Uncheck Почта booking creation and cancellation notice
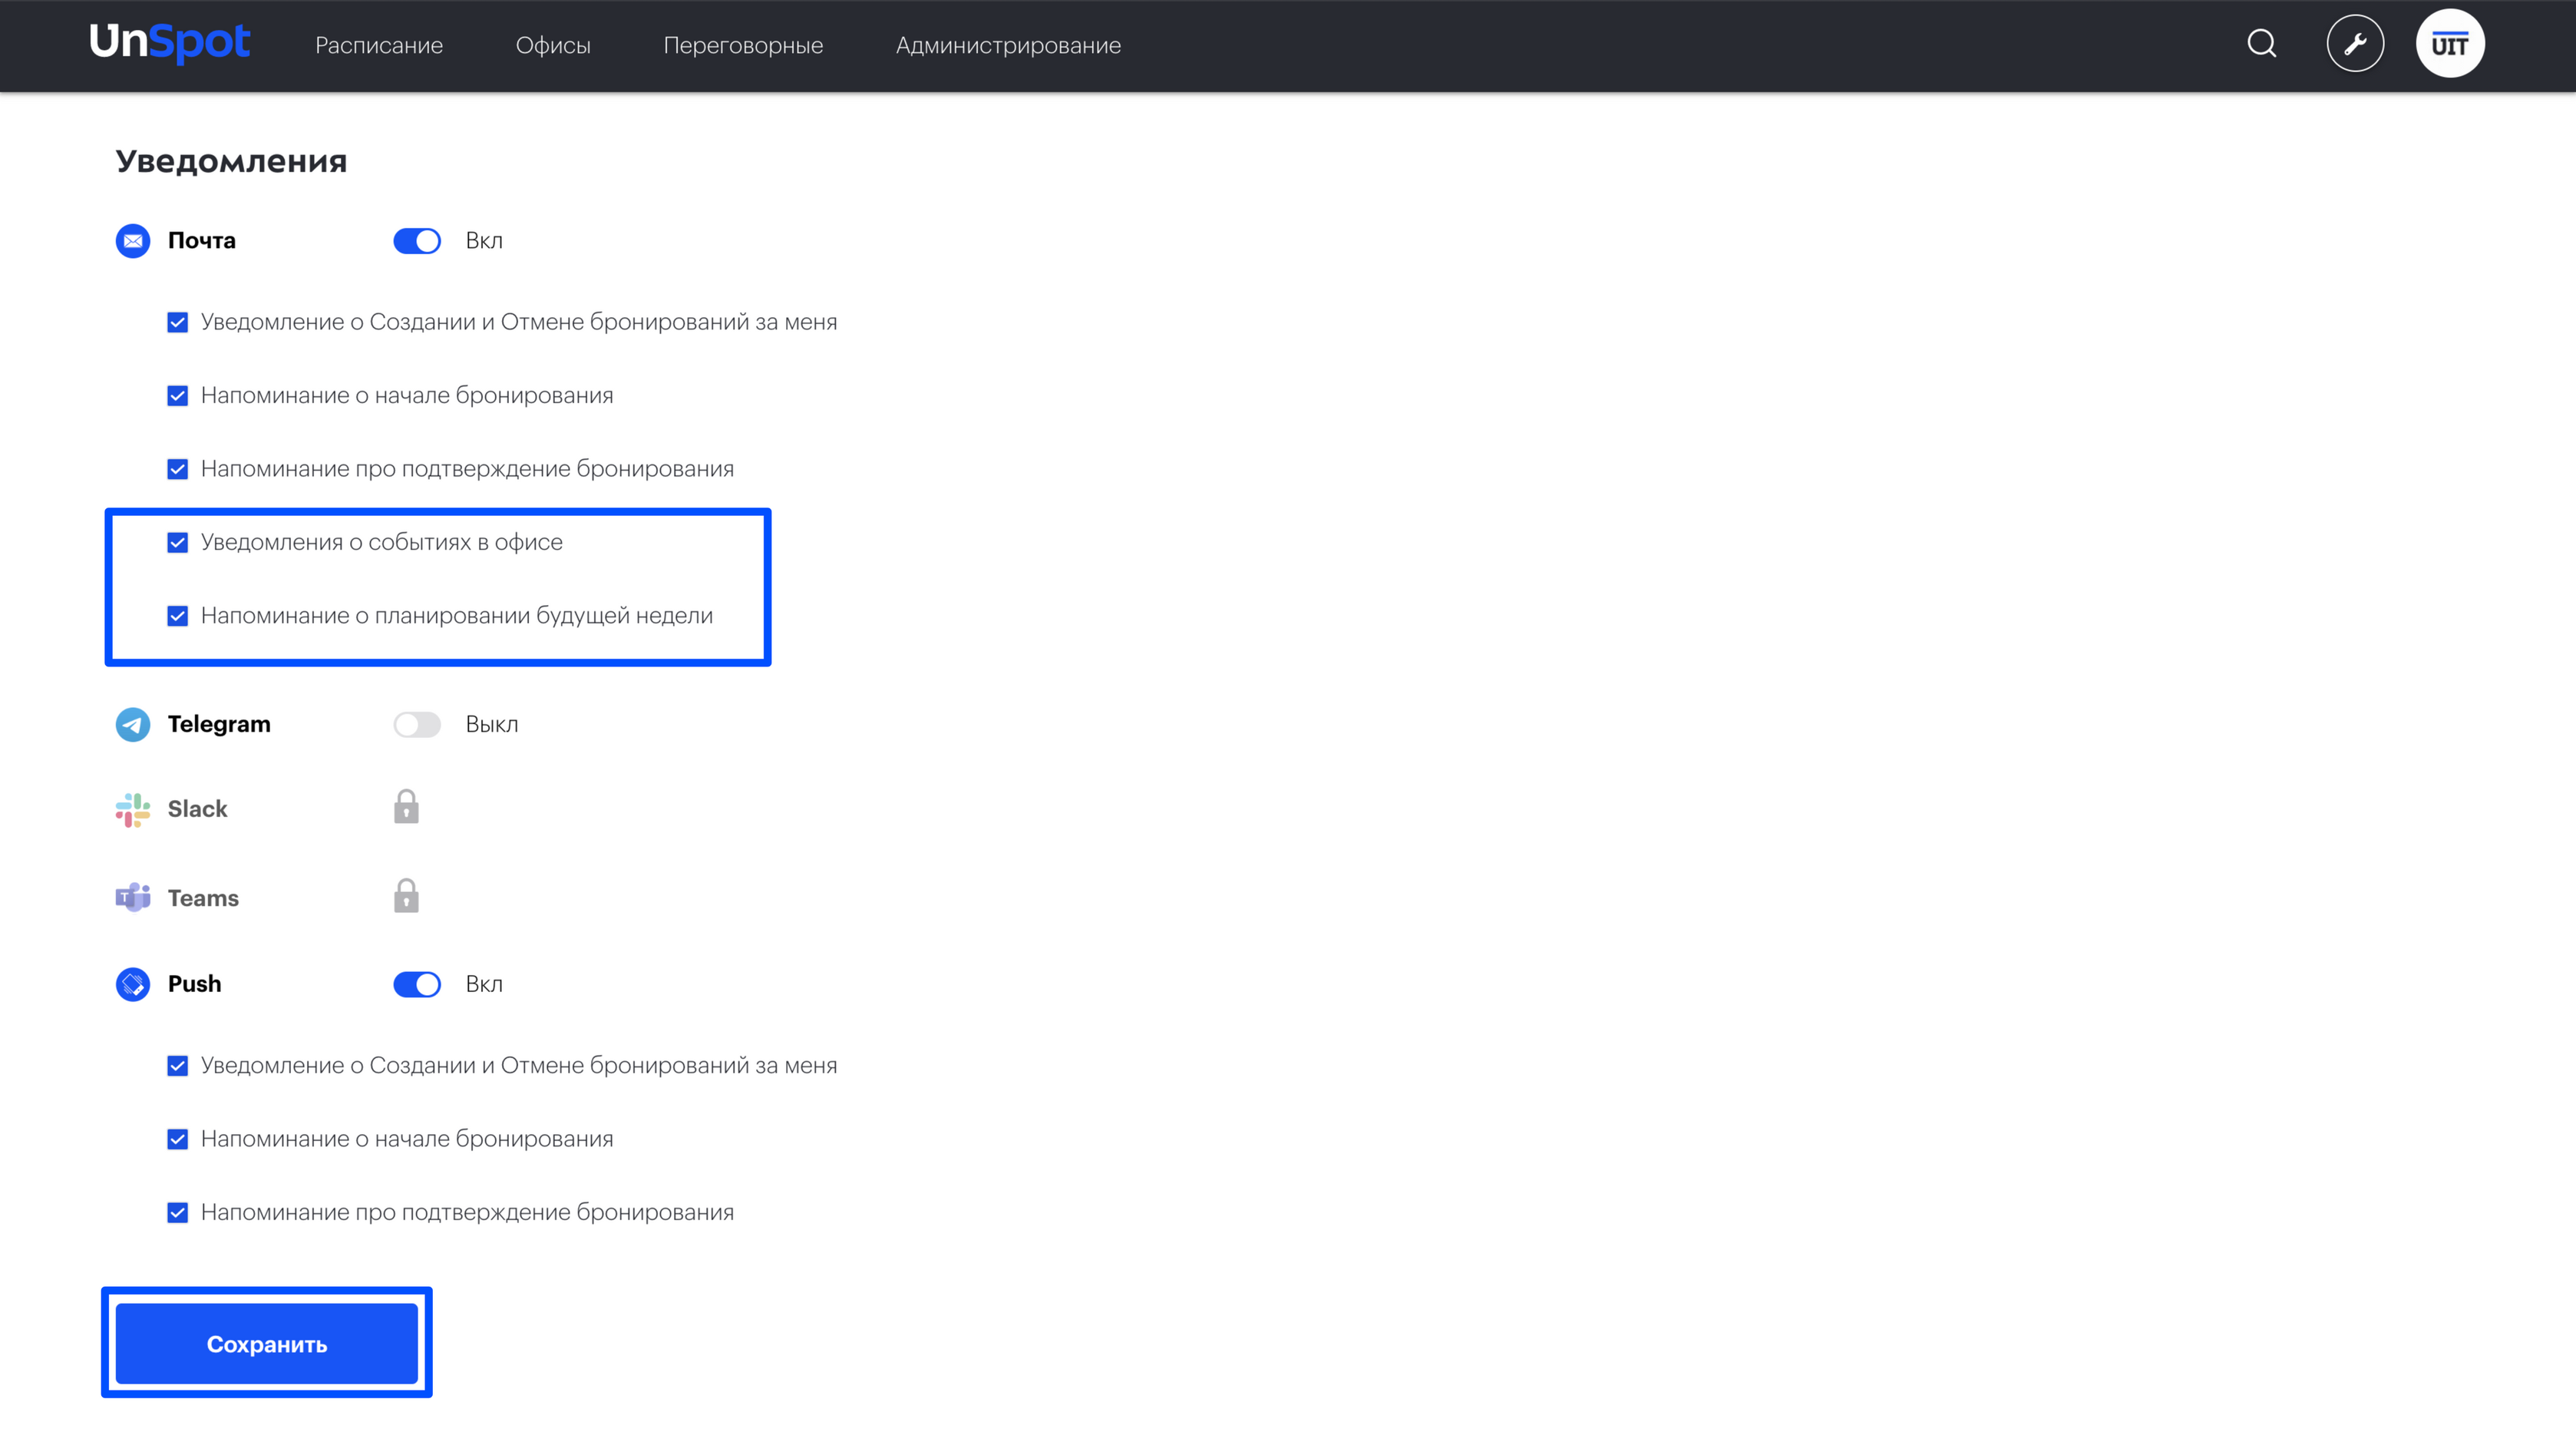 coord(178,322)
